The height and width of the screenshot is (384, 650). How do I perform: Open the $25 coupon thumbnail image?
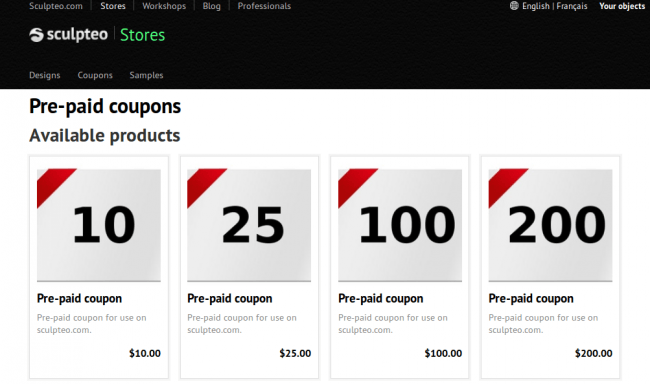pyautogui.click(x=249, y=225)
